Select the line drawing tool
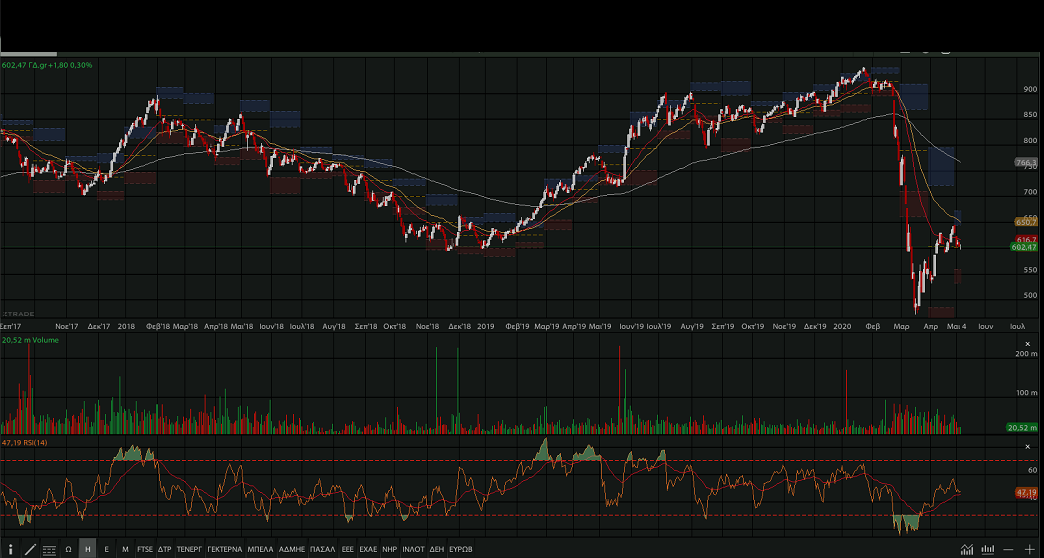 click(29, 549)
